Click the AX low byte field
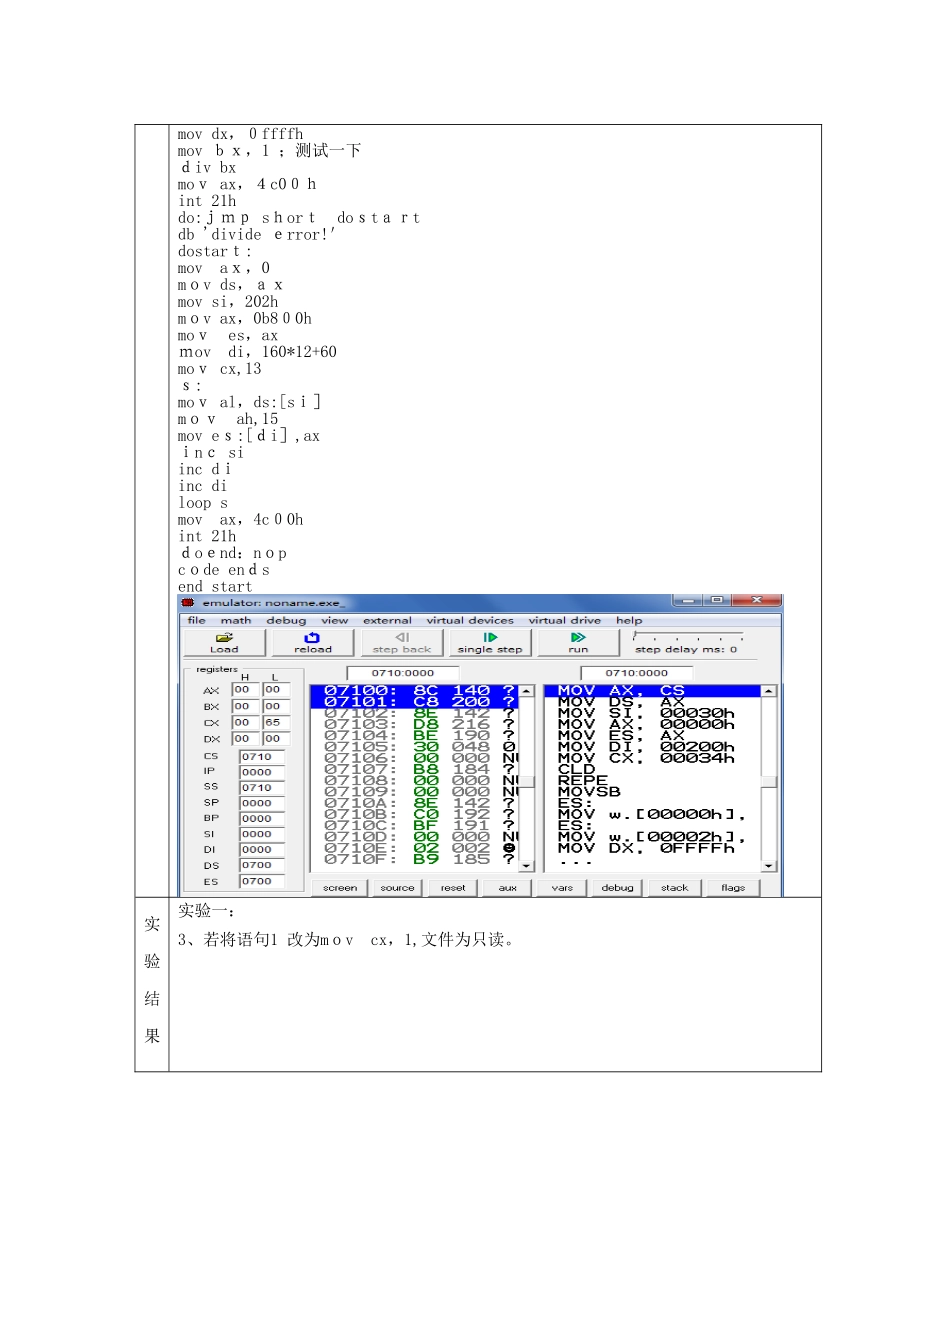The image size is (950, 1344). [x=276, y=690]
